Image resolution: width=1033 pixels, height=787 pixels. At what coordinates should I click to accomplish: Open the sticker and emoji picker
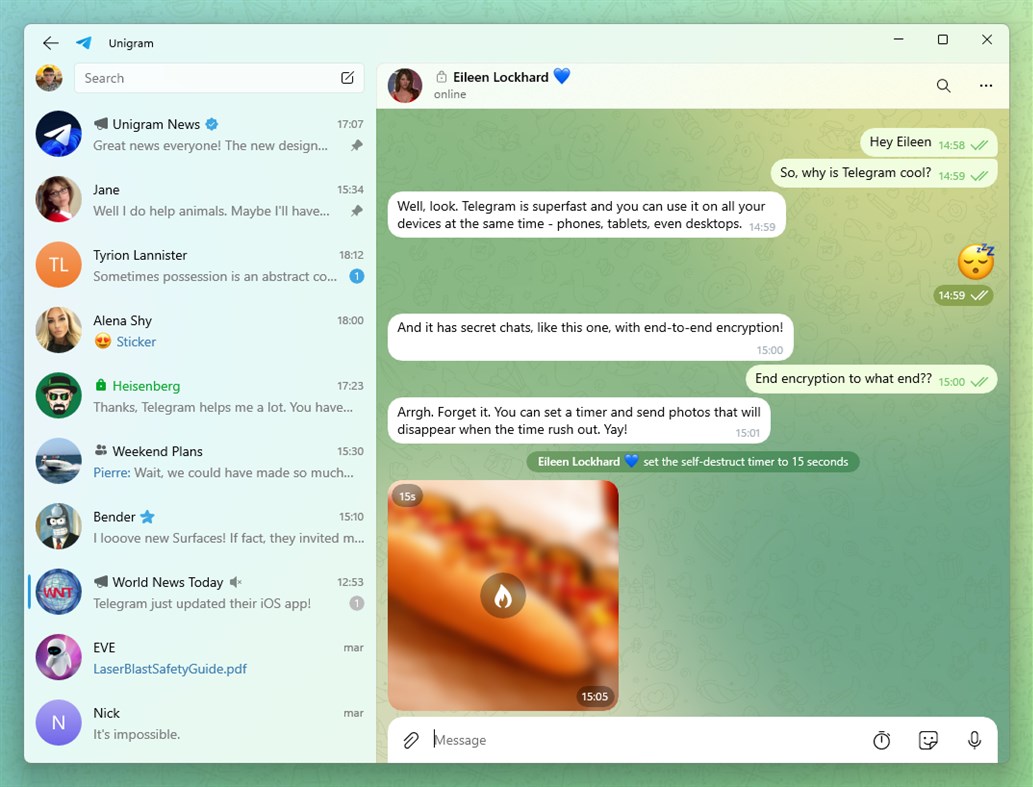pos(928,740)
